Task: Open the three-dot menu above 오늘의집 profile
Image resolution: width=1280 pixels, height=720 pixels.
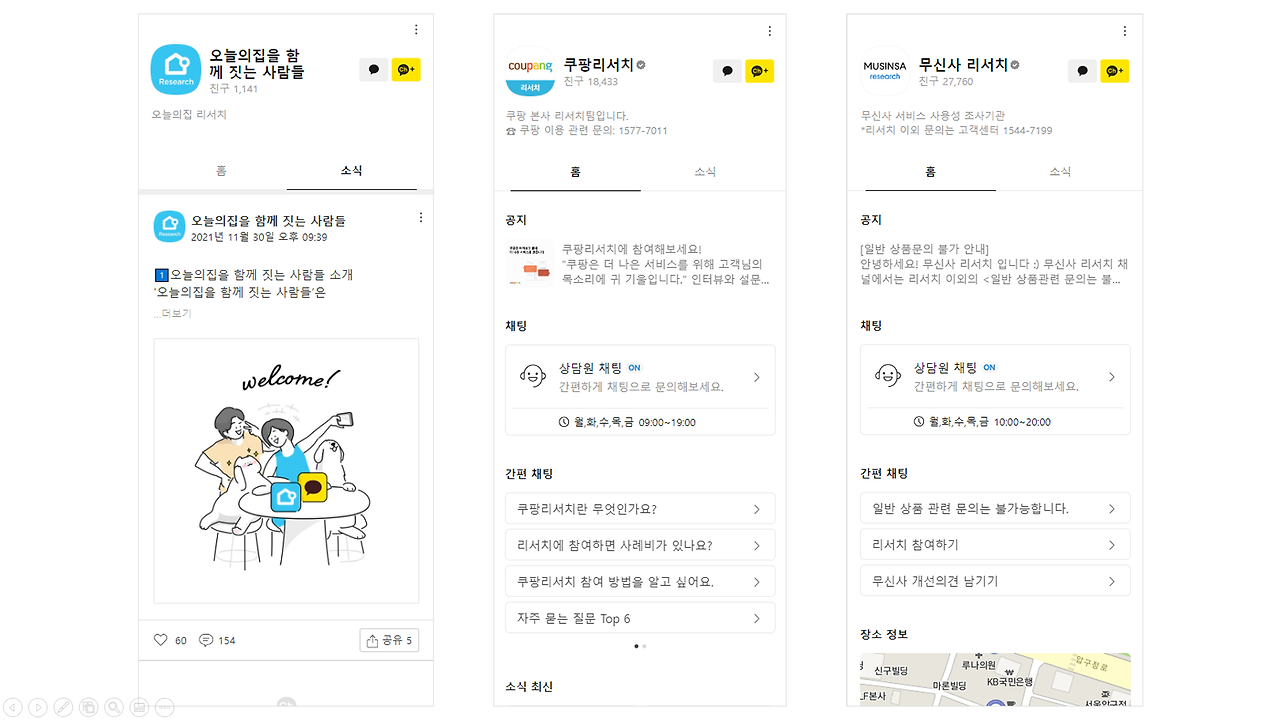Action: (416, 30)
